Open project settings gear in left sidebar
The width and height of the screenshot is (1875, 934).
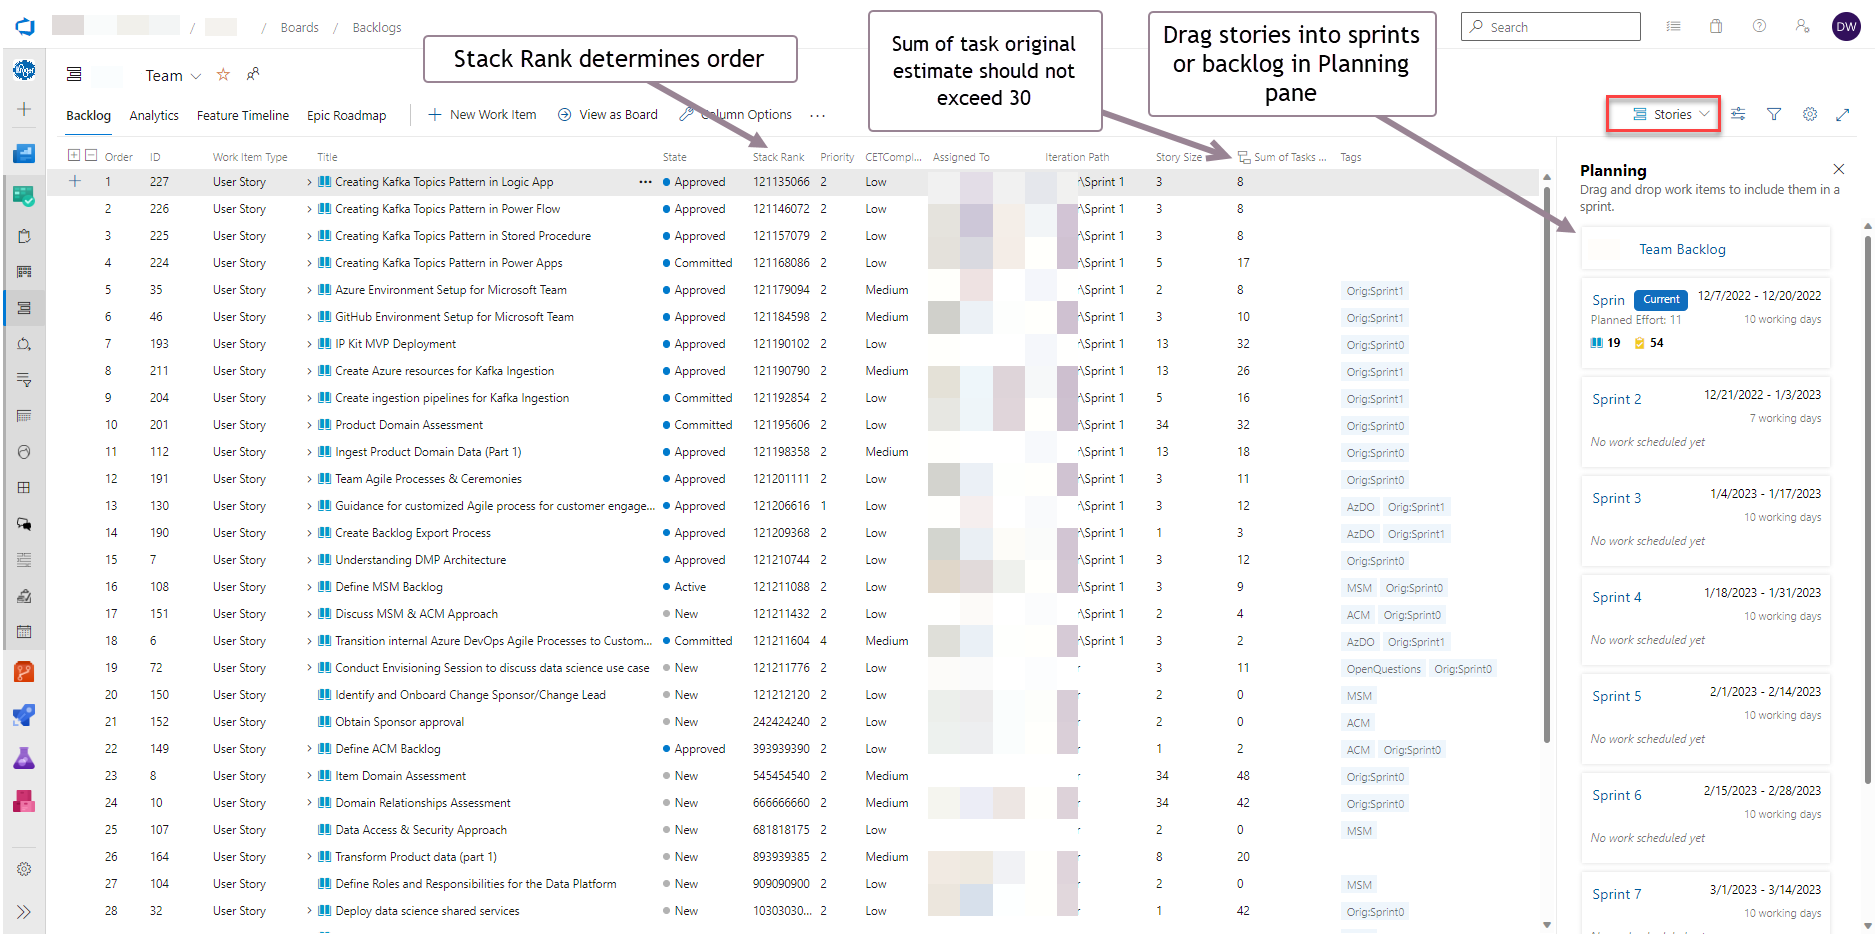point(24,869)
